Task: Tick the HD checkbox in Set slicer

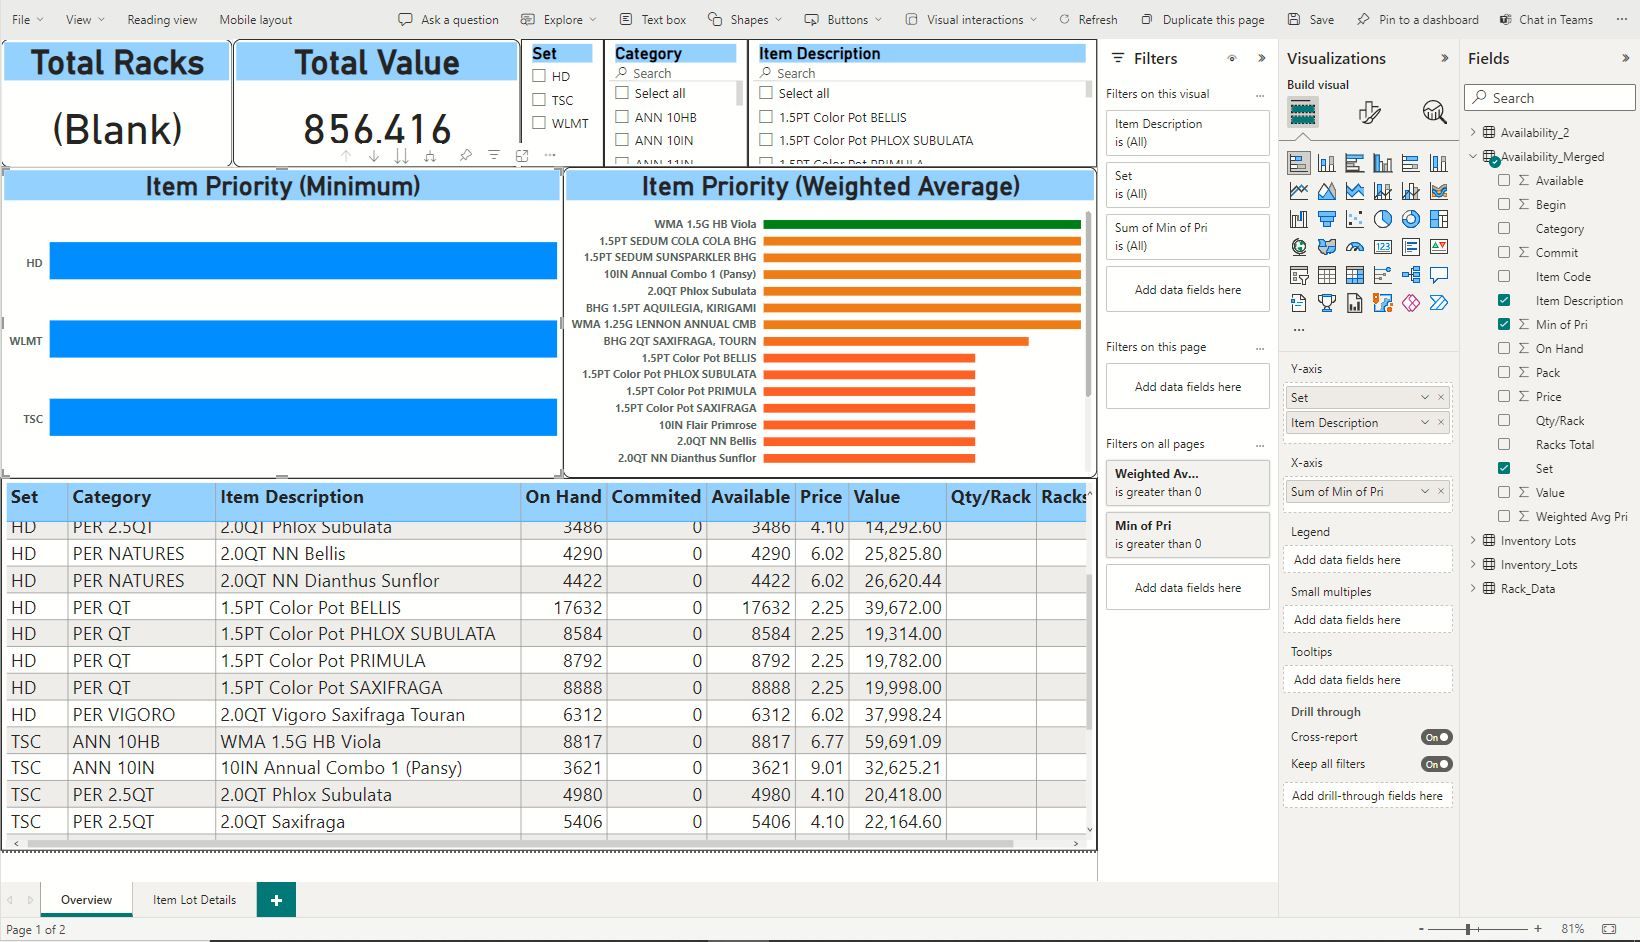Action: click(539, 76)
